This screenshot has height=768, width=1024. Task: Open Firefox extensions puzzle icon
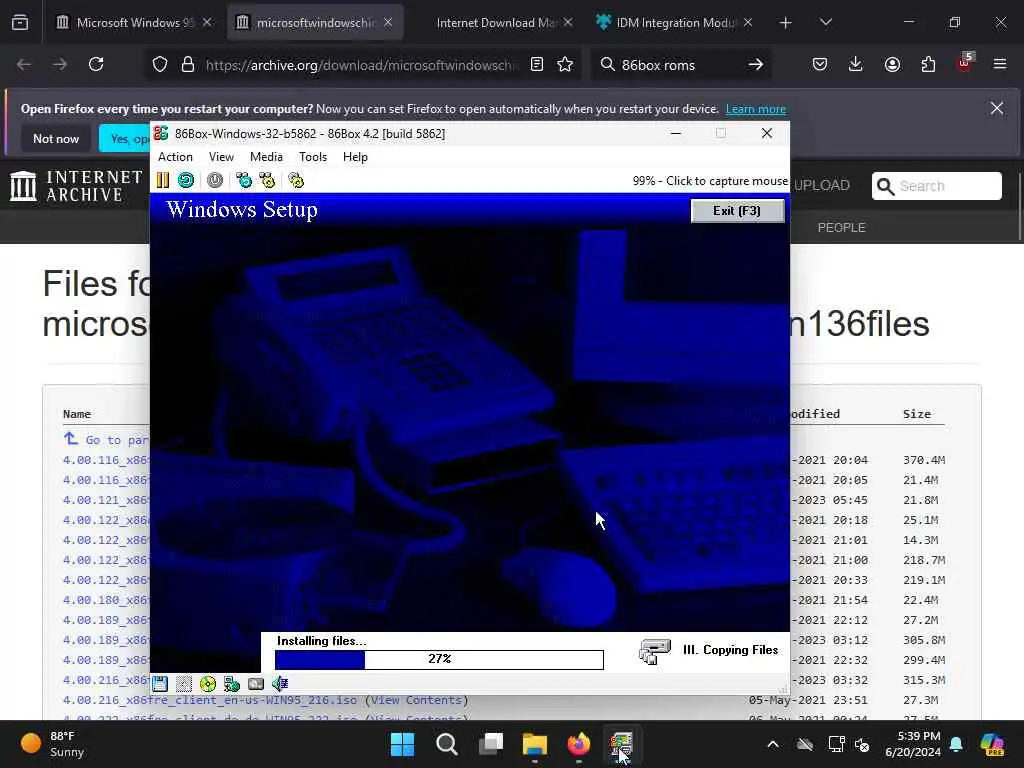(x=928, y=64)
